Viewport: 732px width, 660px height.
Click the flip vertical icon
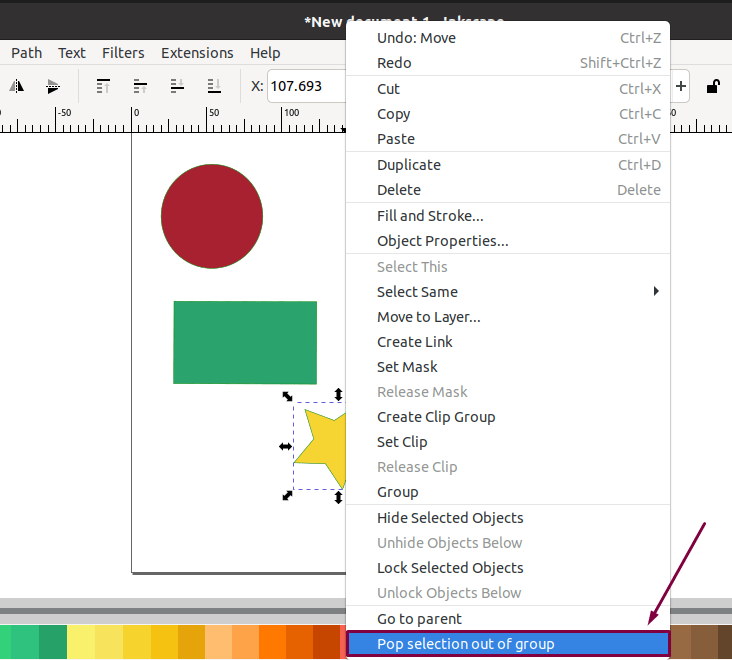(x=53, y=86)
